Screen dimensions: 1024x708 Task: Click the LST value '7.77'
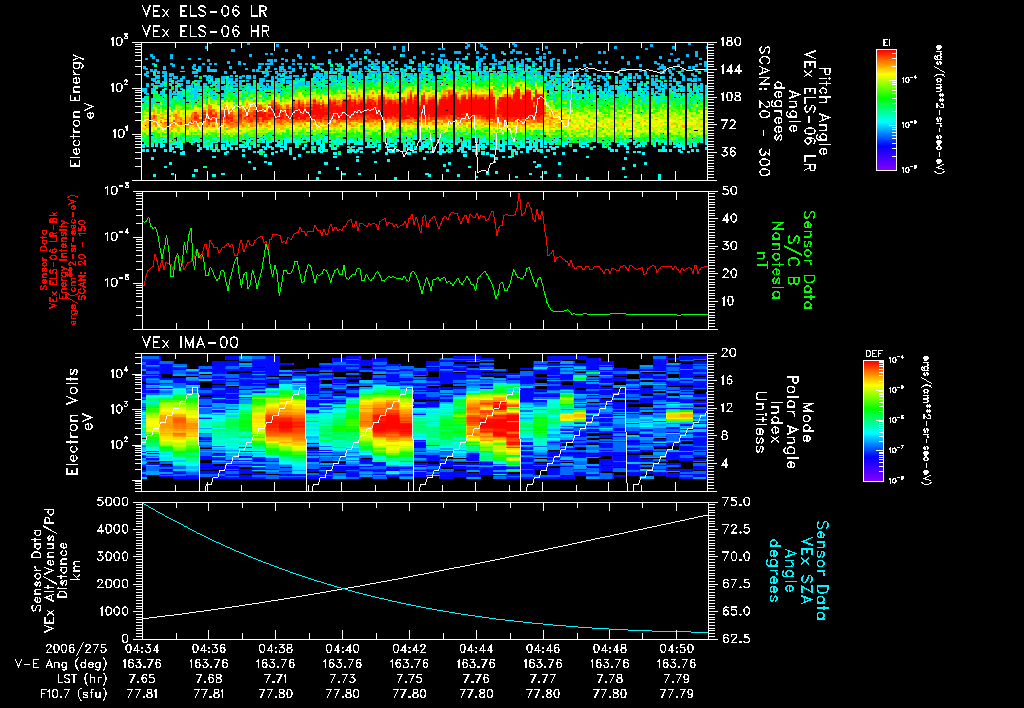tap(543, 679)
